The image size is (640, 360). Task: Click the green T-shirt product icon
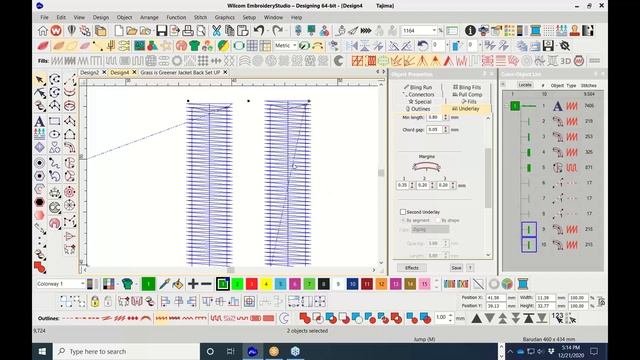[194, 46]
